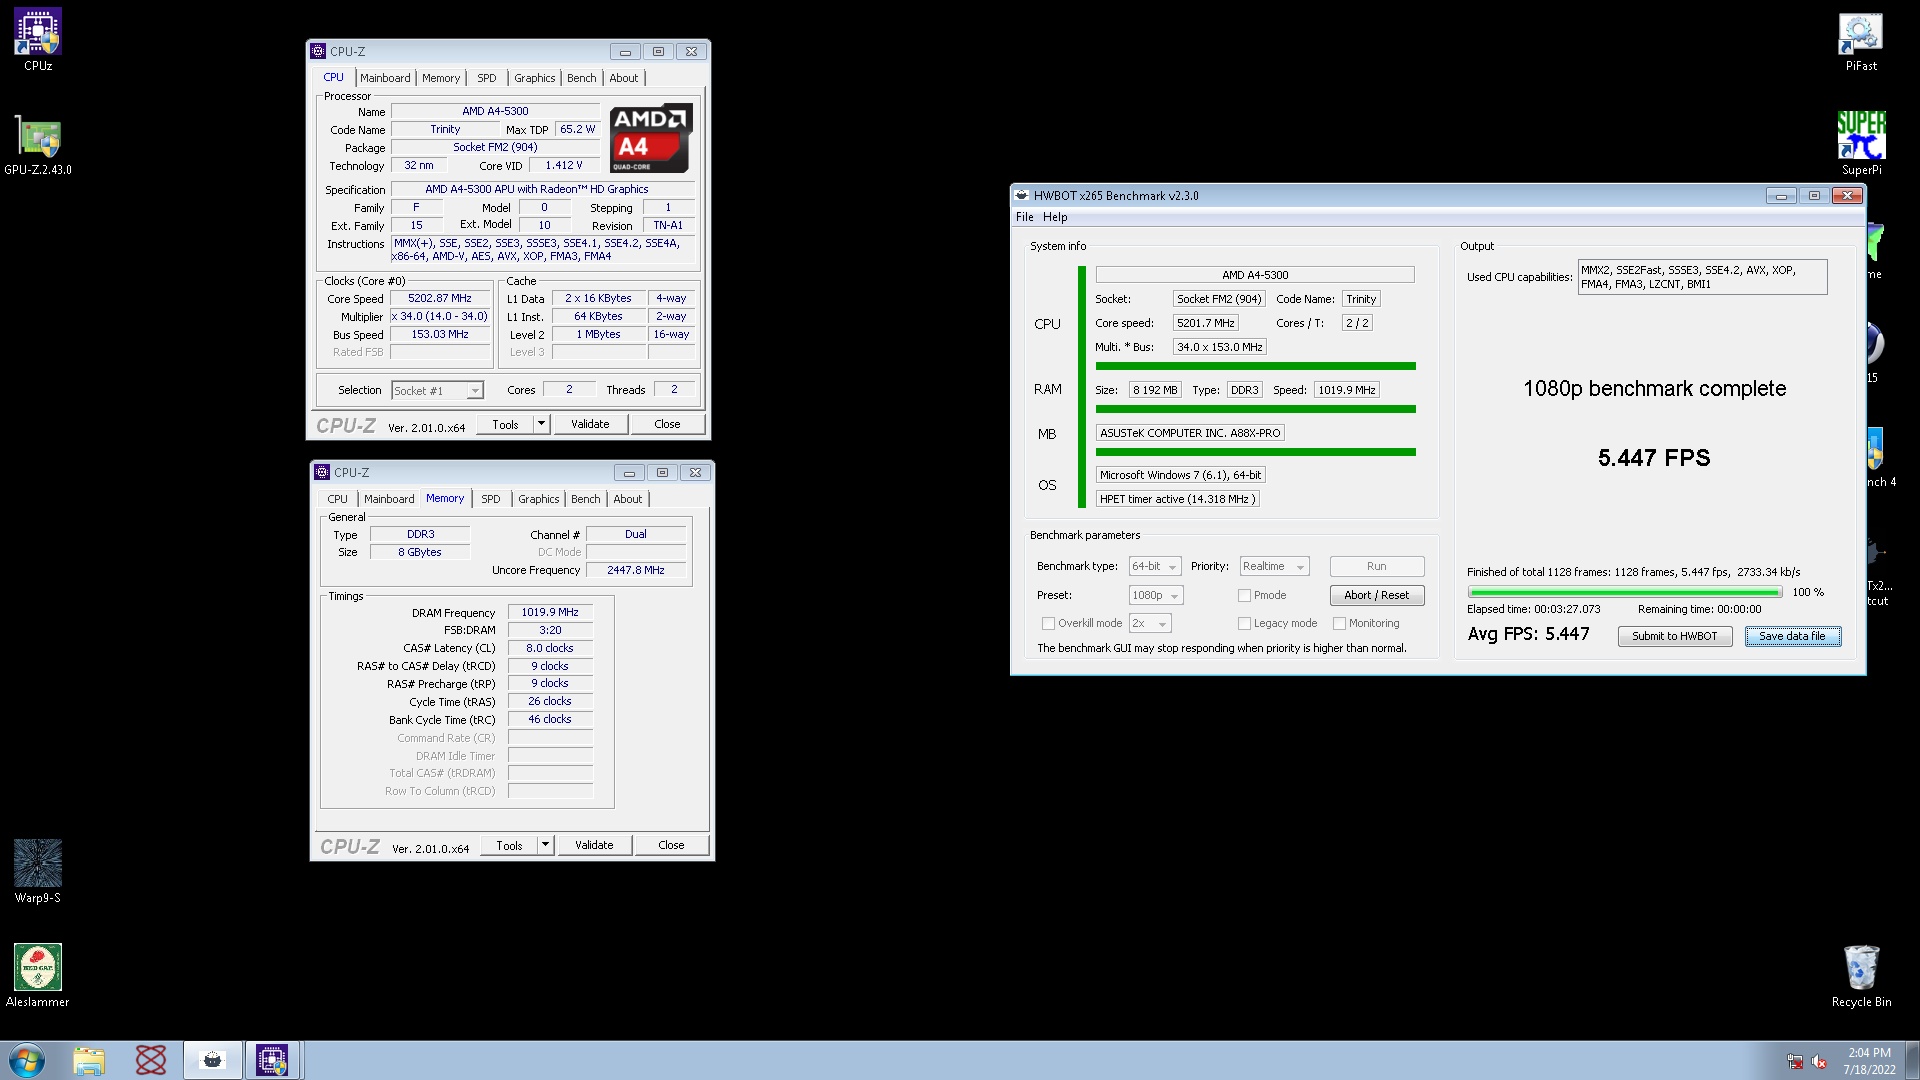Open the File menu in HWBOT
This screenshot has height=1080, width=1920.
(x=1025, y=217)
